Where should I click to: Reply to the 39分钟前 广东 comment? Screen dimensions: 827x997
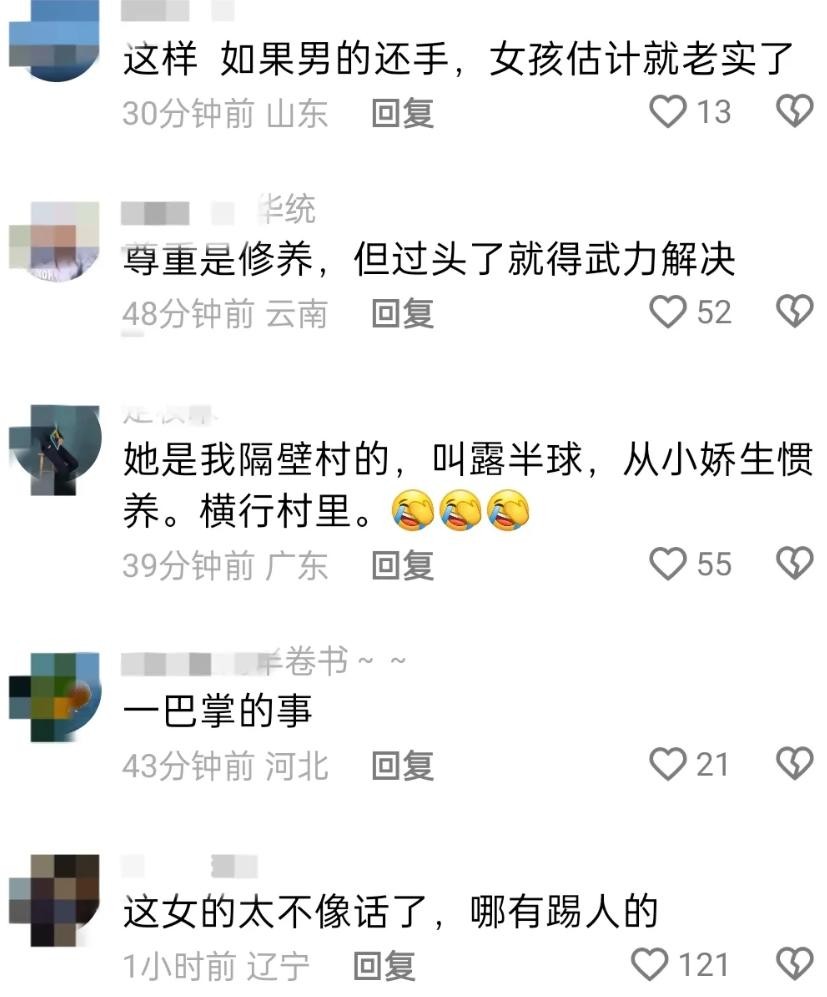click(403, 565)
